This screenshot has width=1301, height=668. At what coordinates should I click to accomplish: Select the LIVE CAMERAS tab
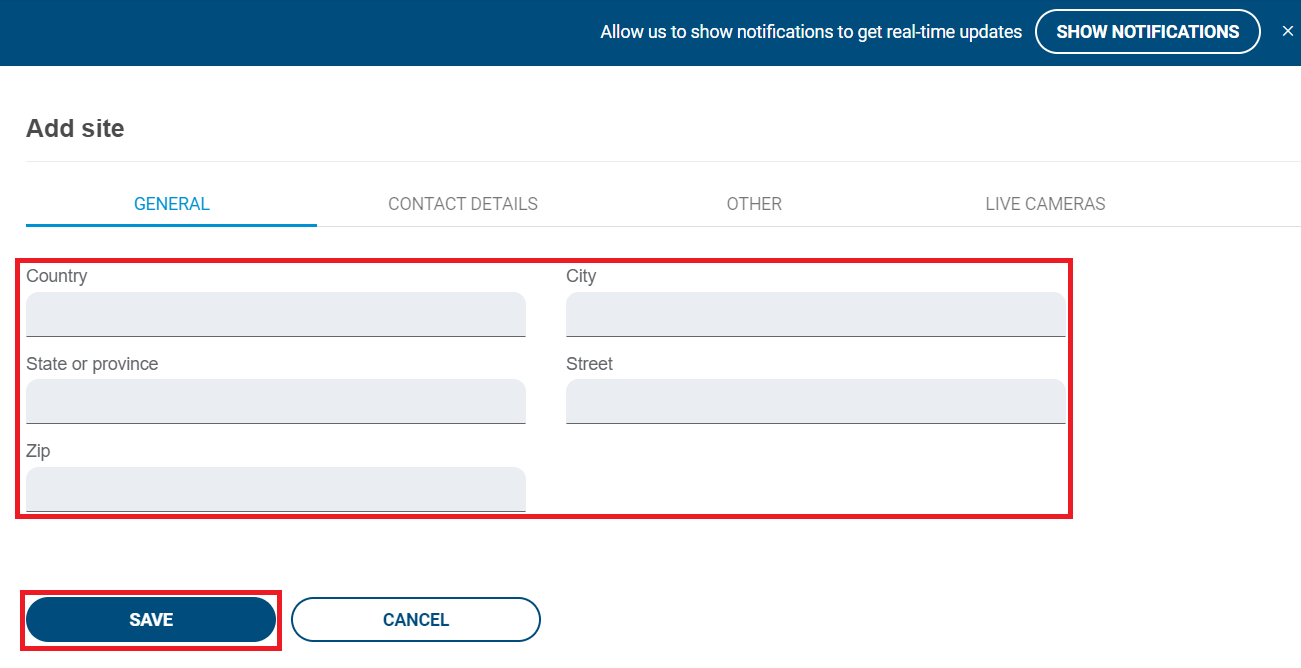(x=1045, y=204)
